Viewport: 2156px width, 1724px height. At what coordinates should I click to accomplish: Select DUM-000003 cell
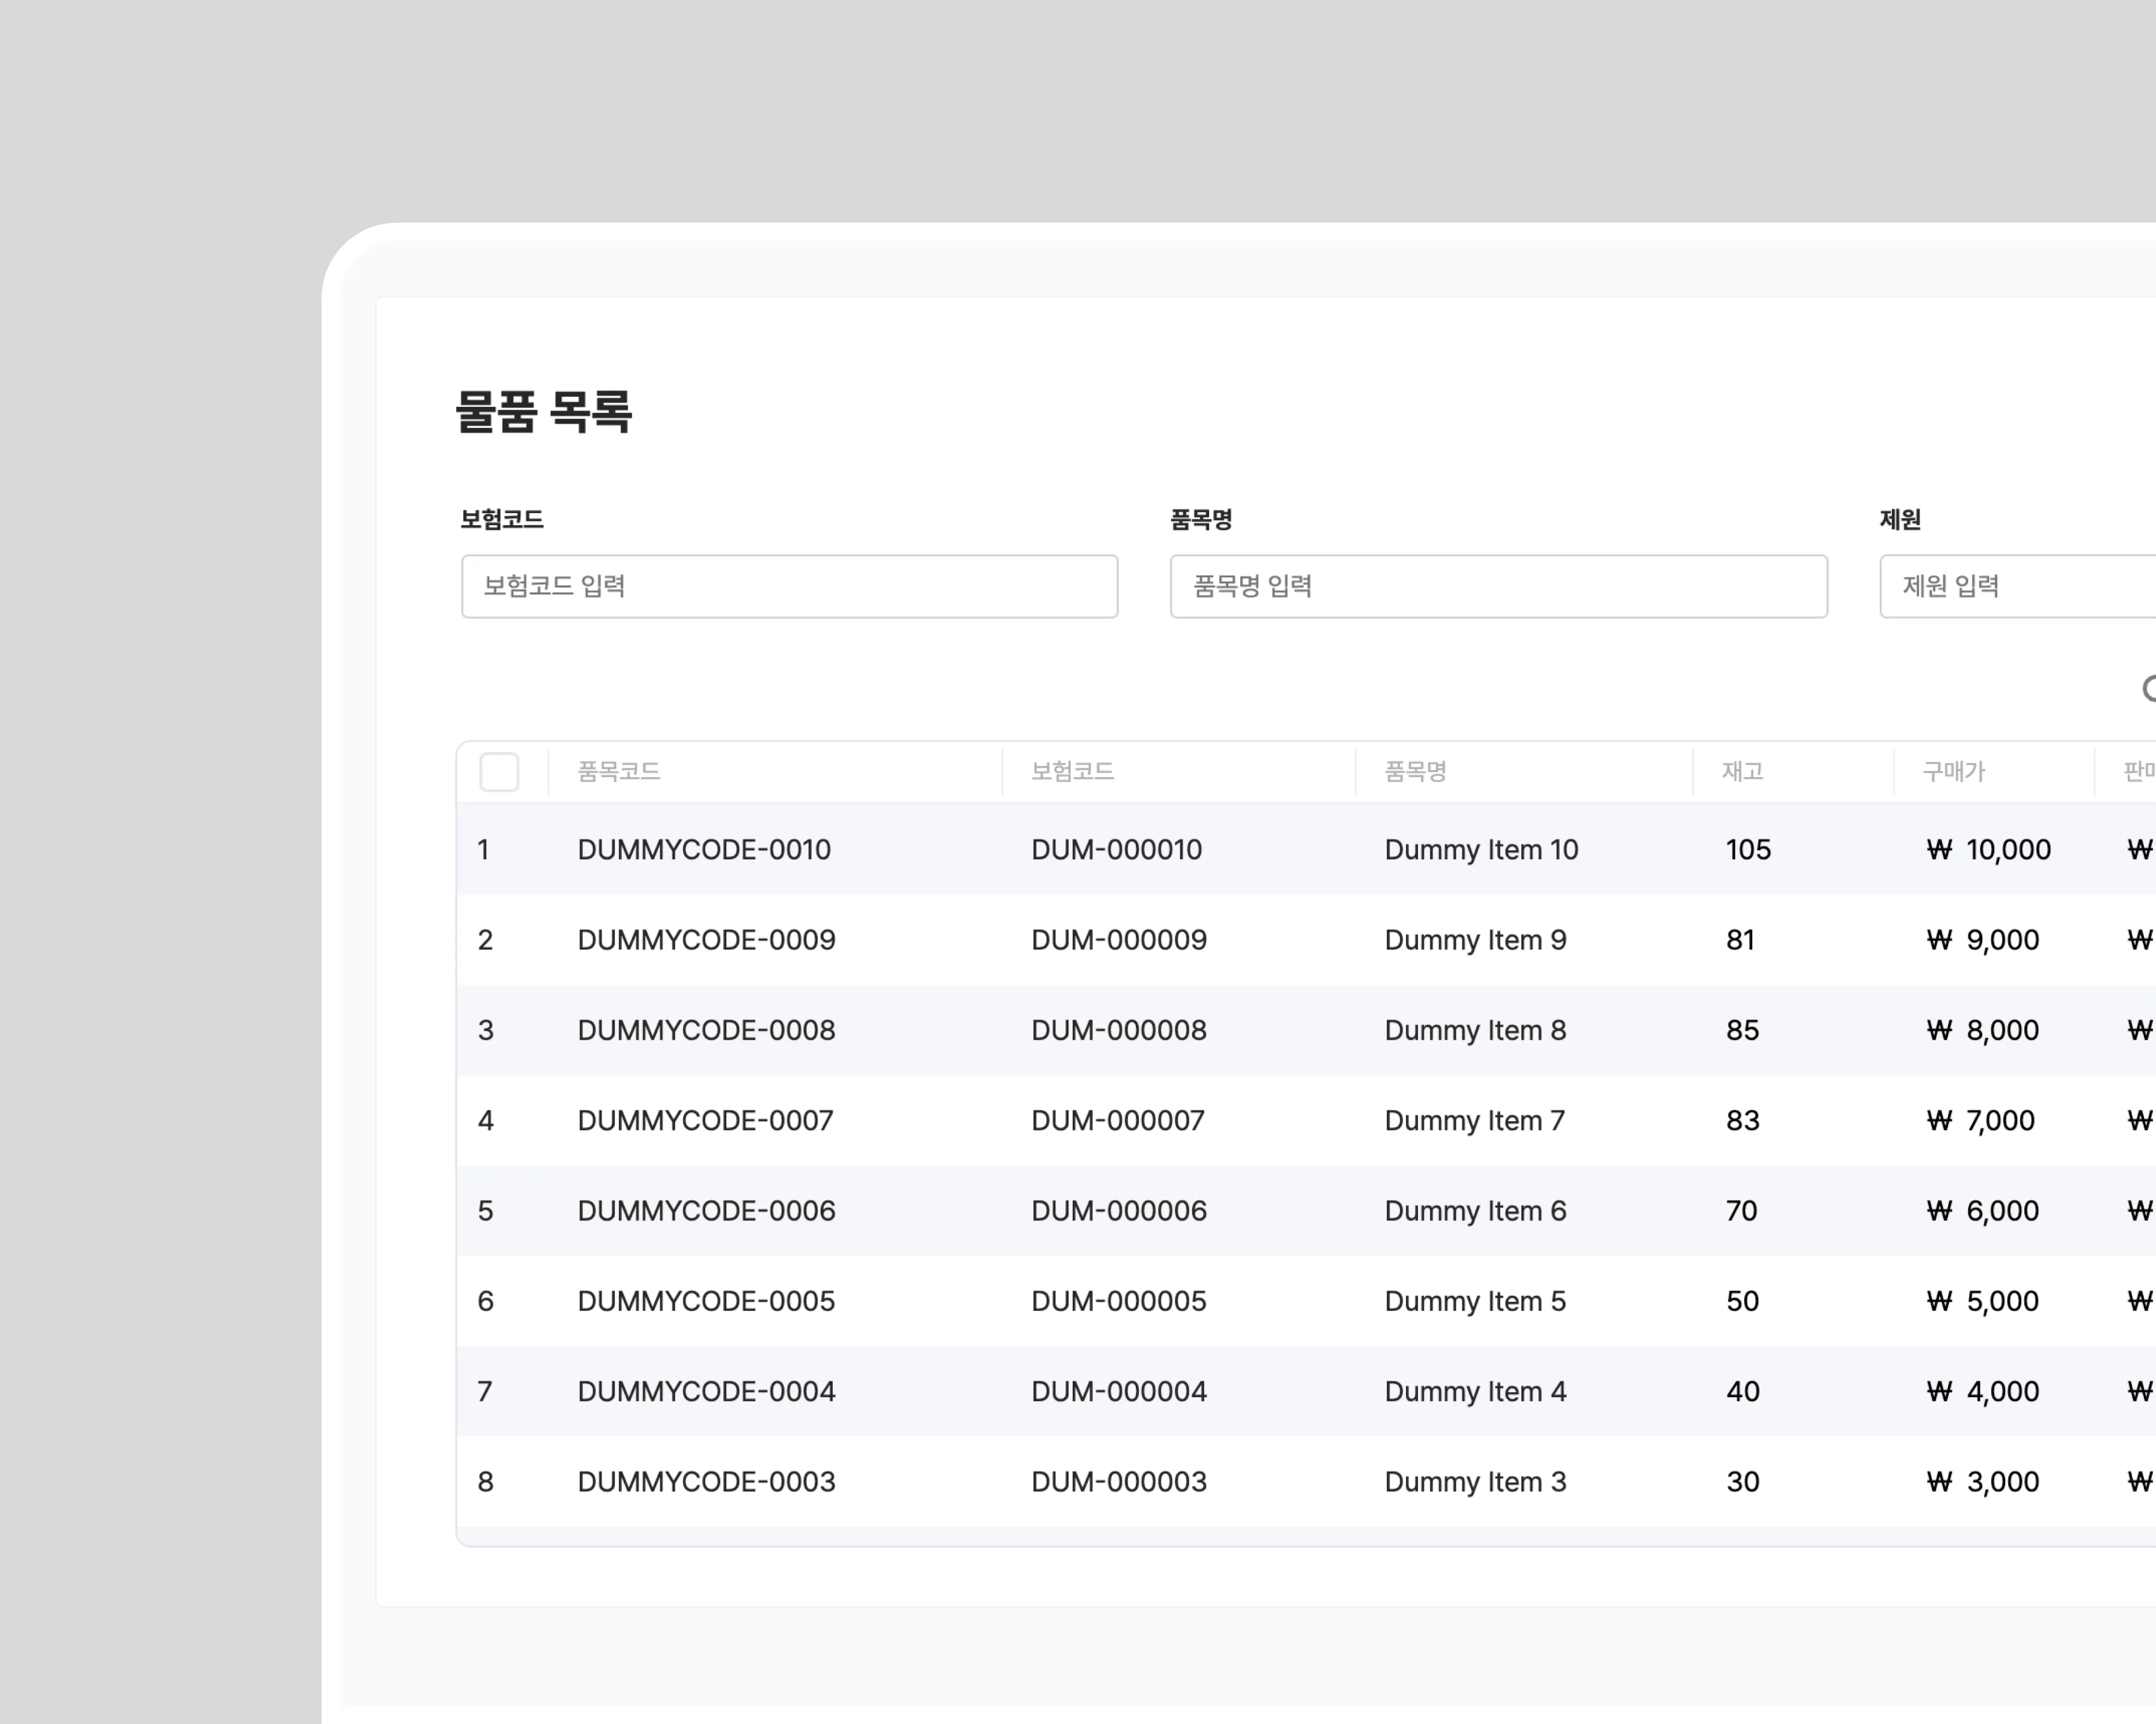[x=1119, y=1482]
